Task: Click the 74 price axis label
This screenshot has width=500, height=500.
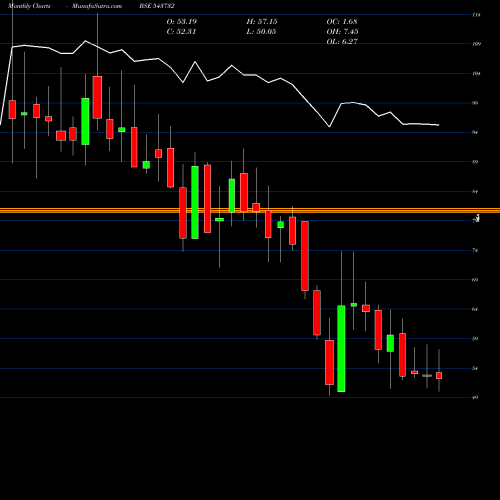Action: click(x=476, y=250)
